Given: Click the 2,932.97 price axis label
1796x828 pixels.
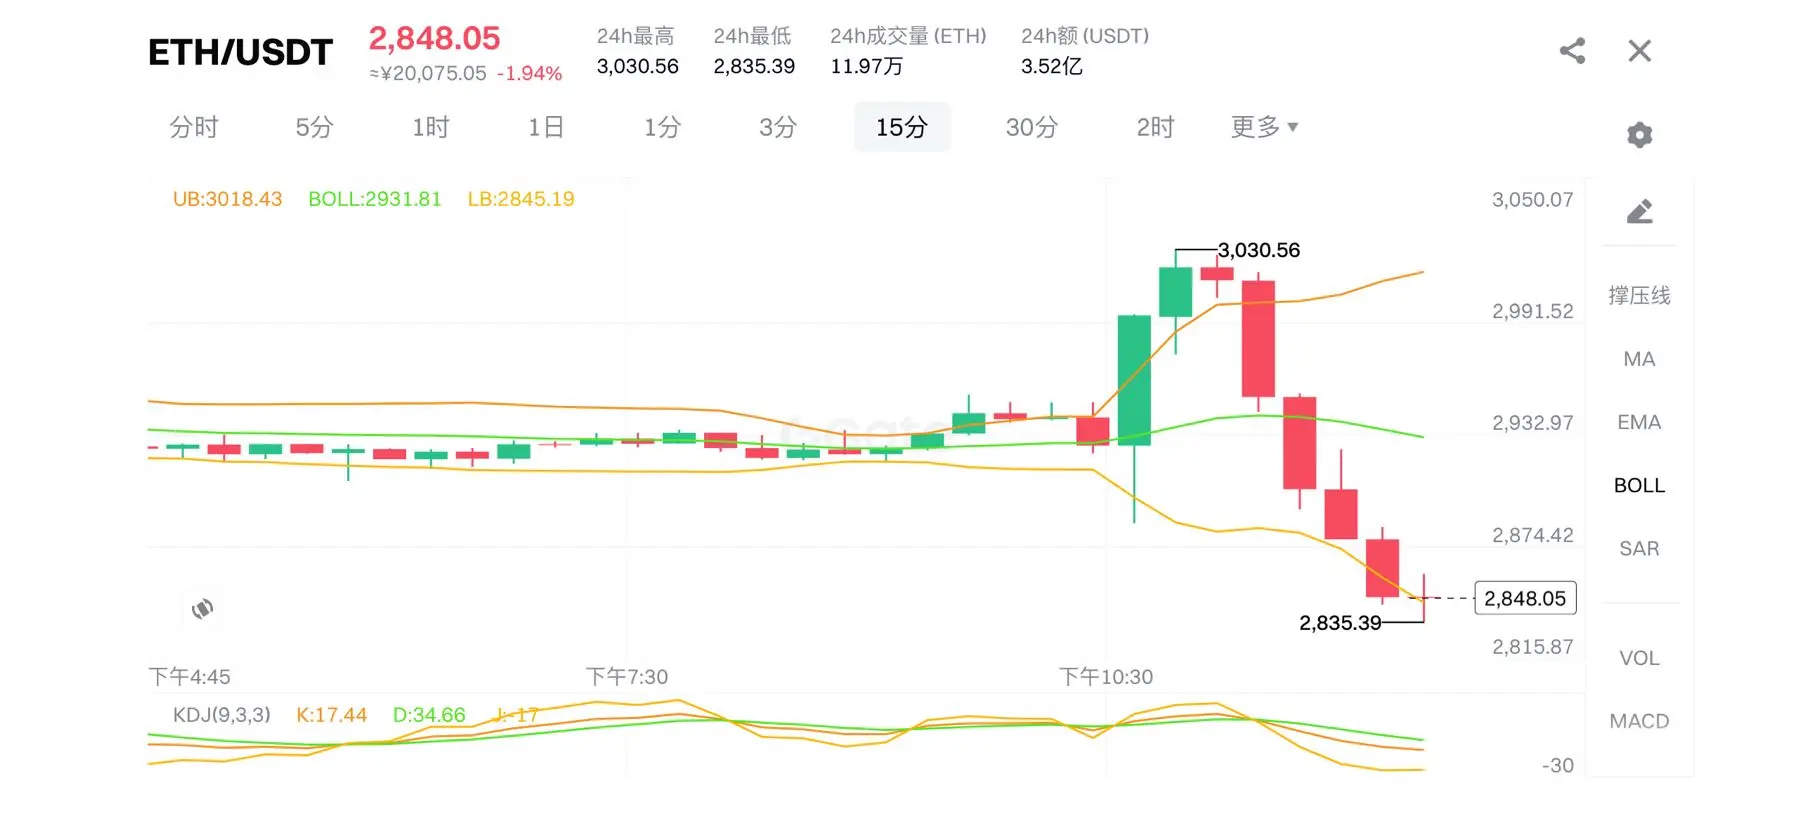Looking at the screenshot, I should click(1532, 423).
